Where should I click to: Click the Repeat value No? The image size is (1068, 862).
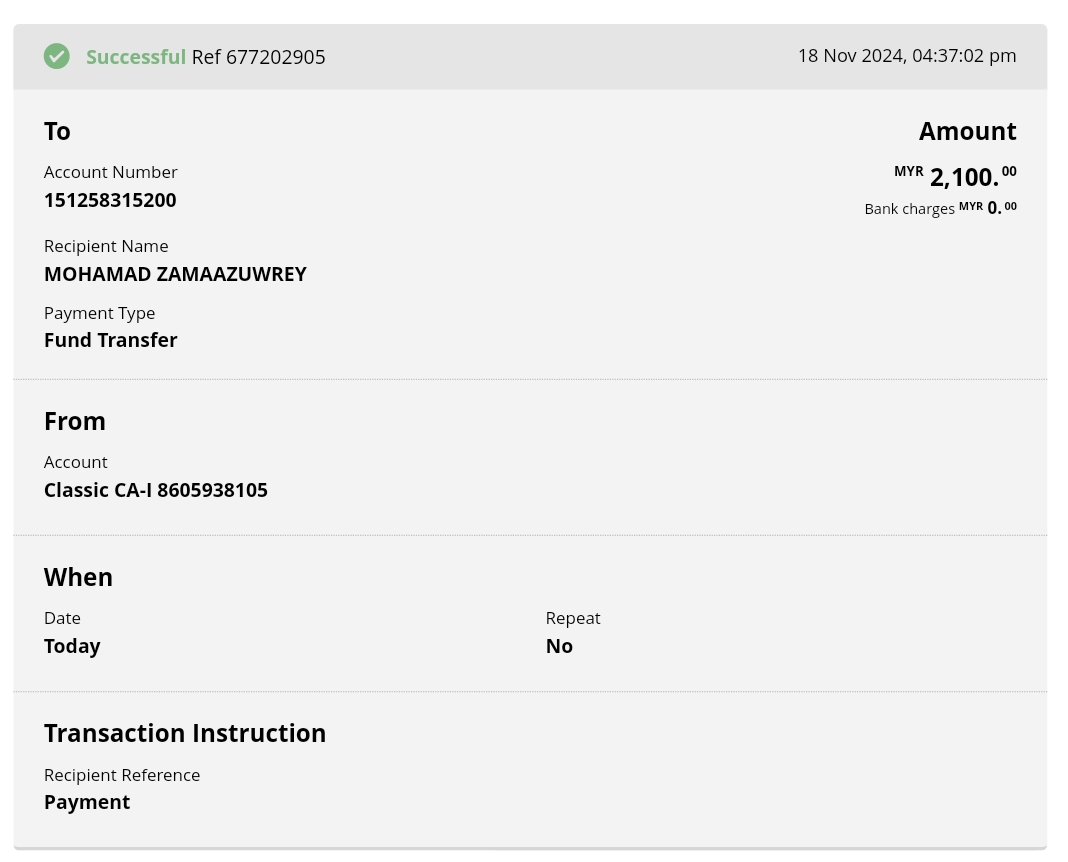(559, 646)
